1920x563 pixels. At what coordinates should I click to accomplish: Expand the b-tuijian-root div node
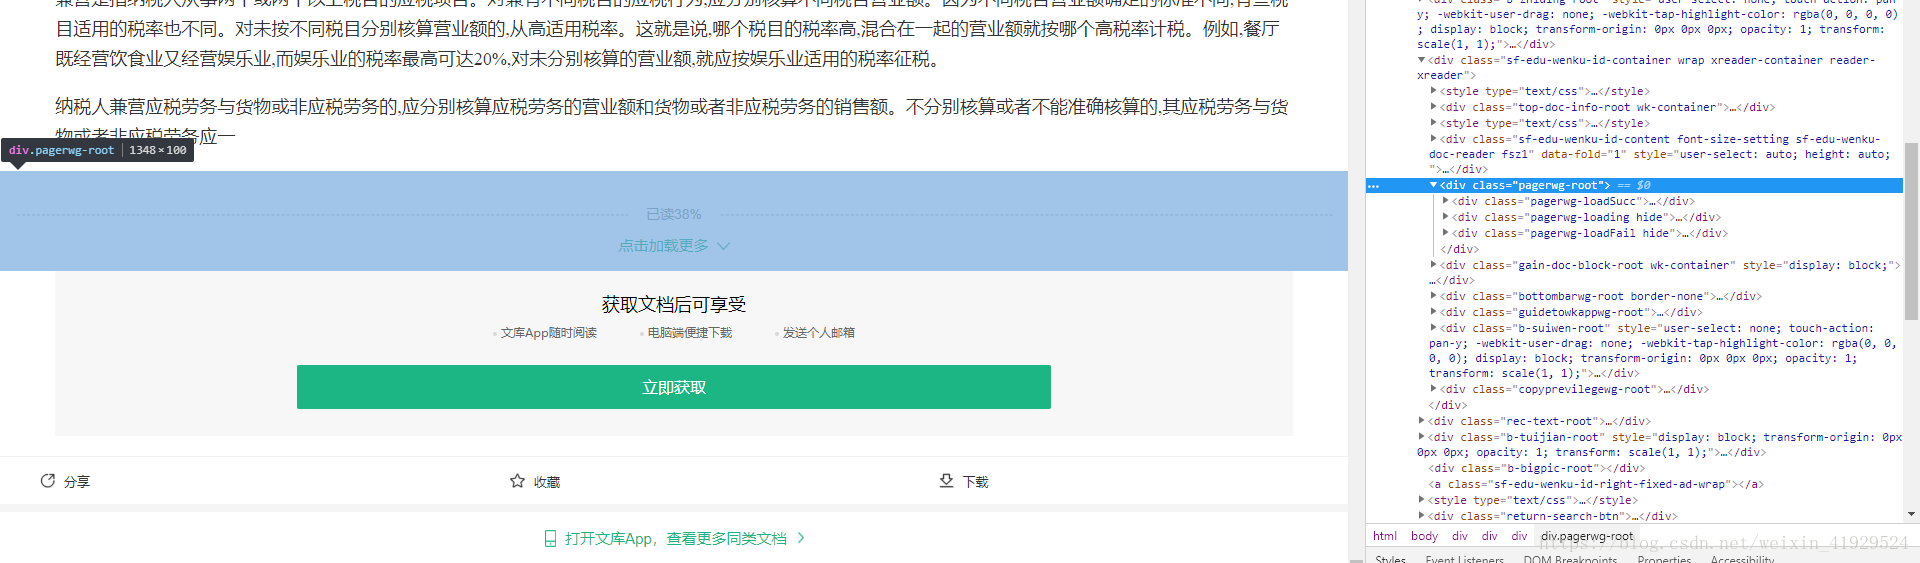1421,437
